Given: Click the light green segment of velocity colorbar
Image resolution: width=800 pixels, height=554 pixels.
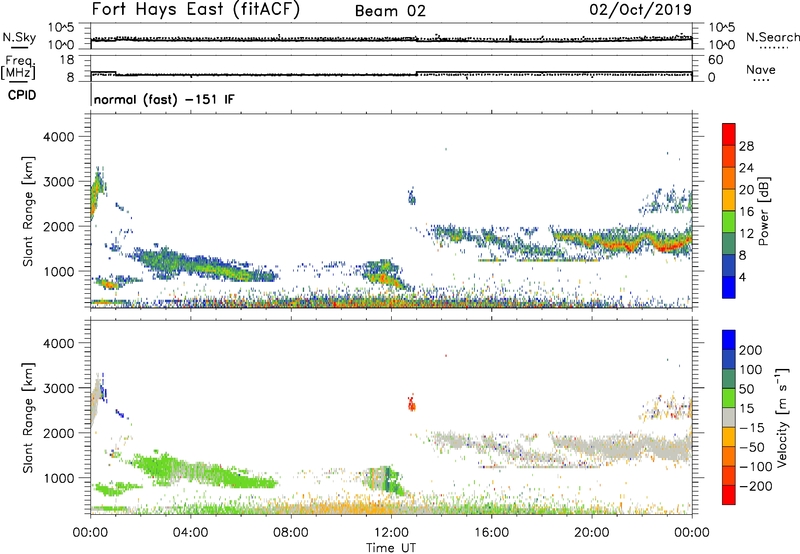Looking at the screenshot, I should tap(729, 398).
